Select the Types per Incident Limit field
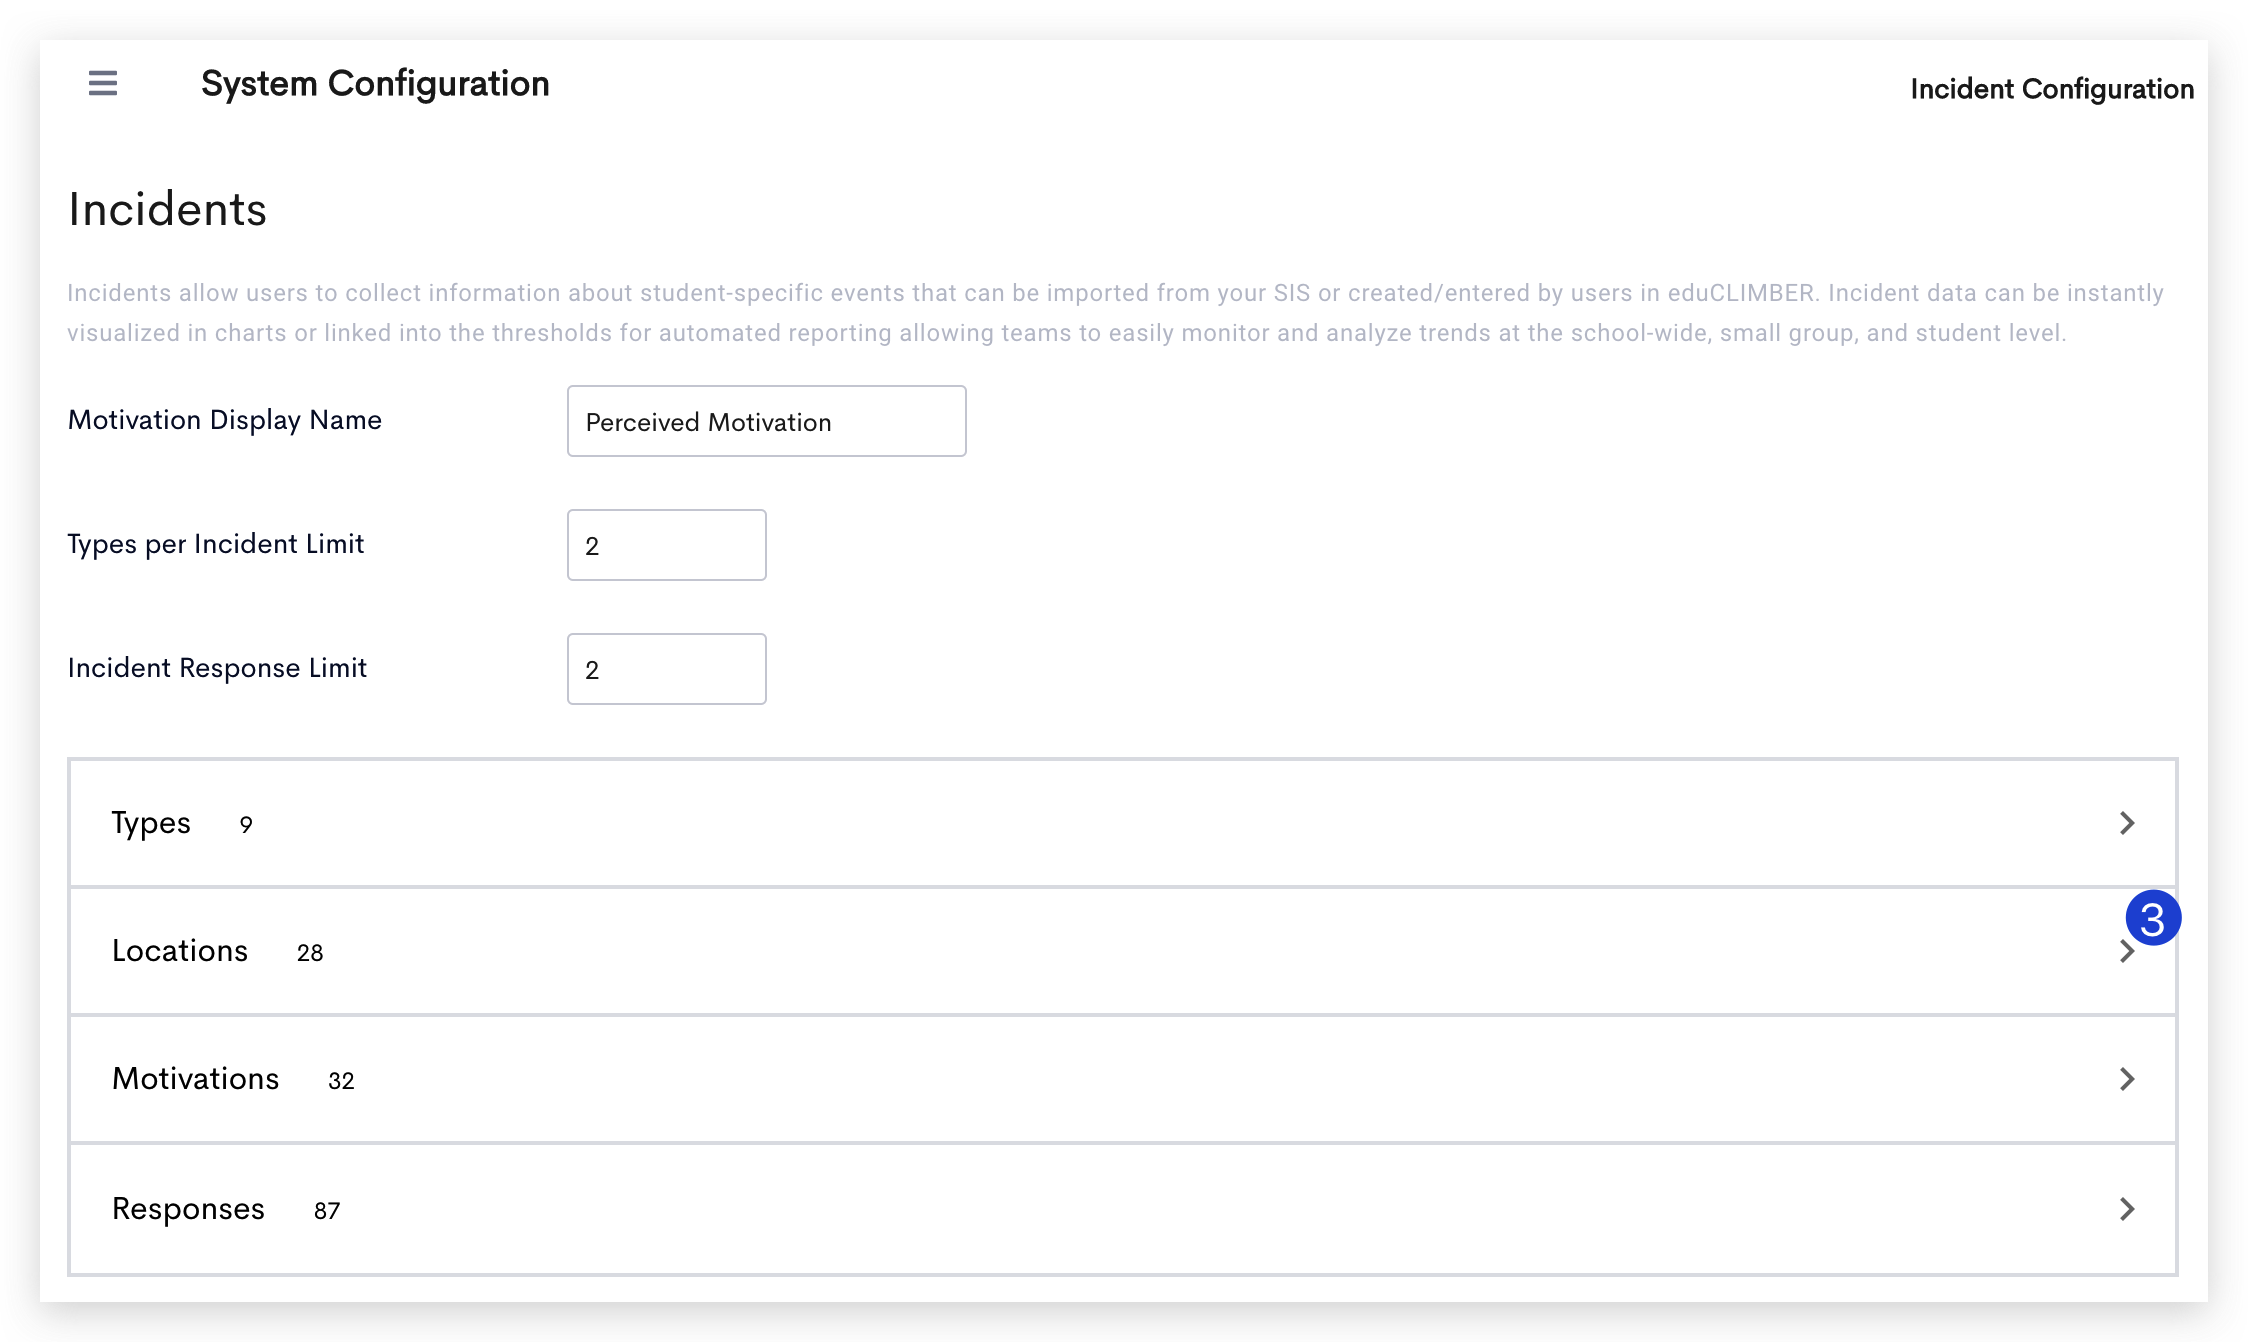Screen dimensions: 2248x1342 tap(666, 545)
